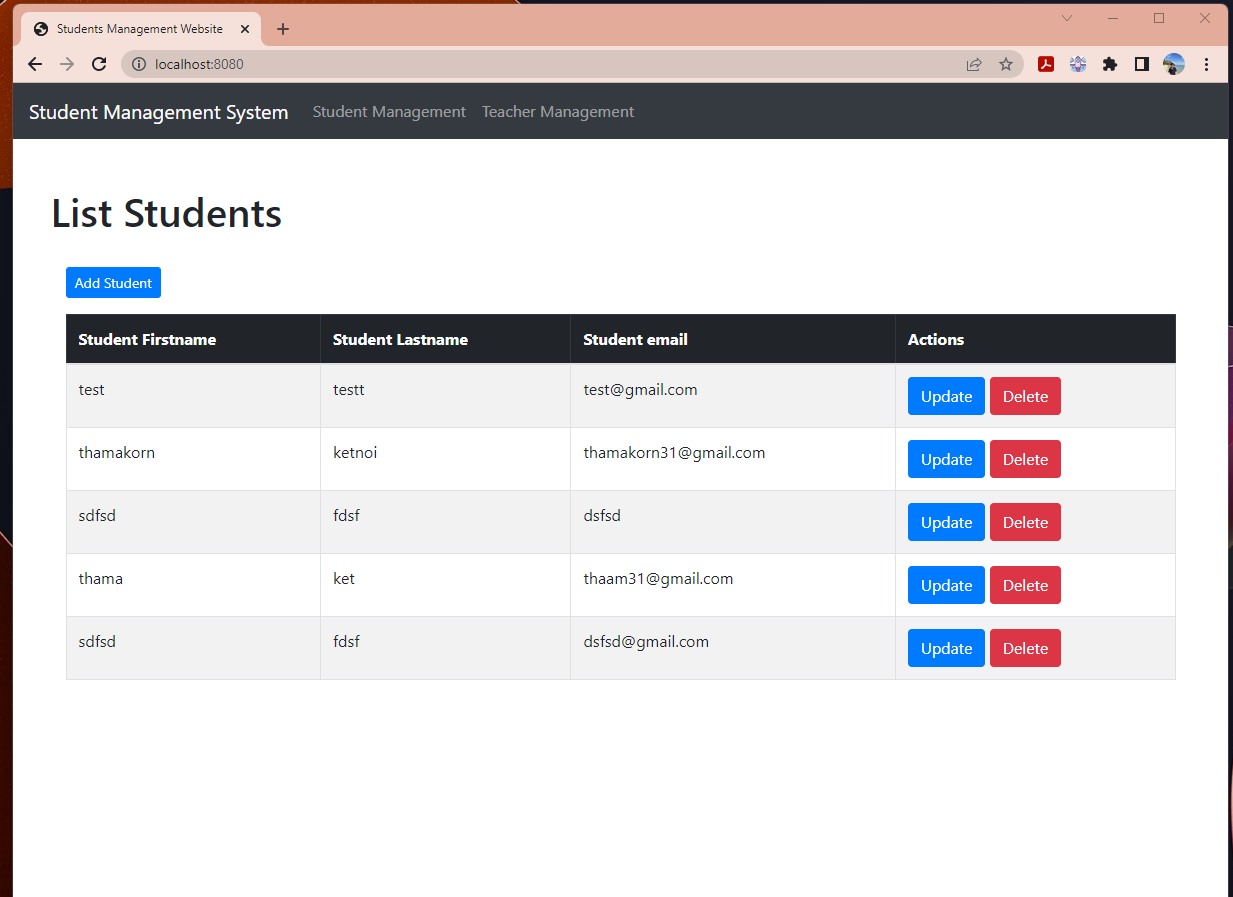Reload the page with refresh icon
The width and height of the screenshot is (1233, 897).
[x=99, y=64]
